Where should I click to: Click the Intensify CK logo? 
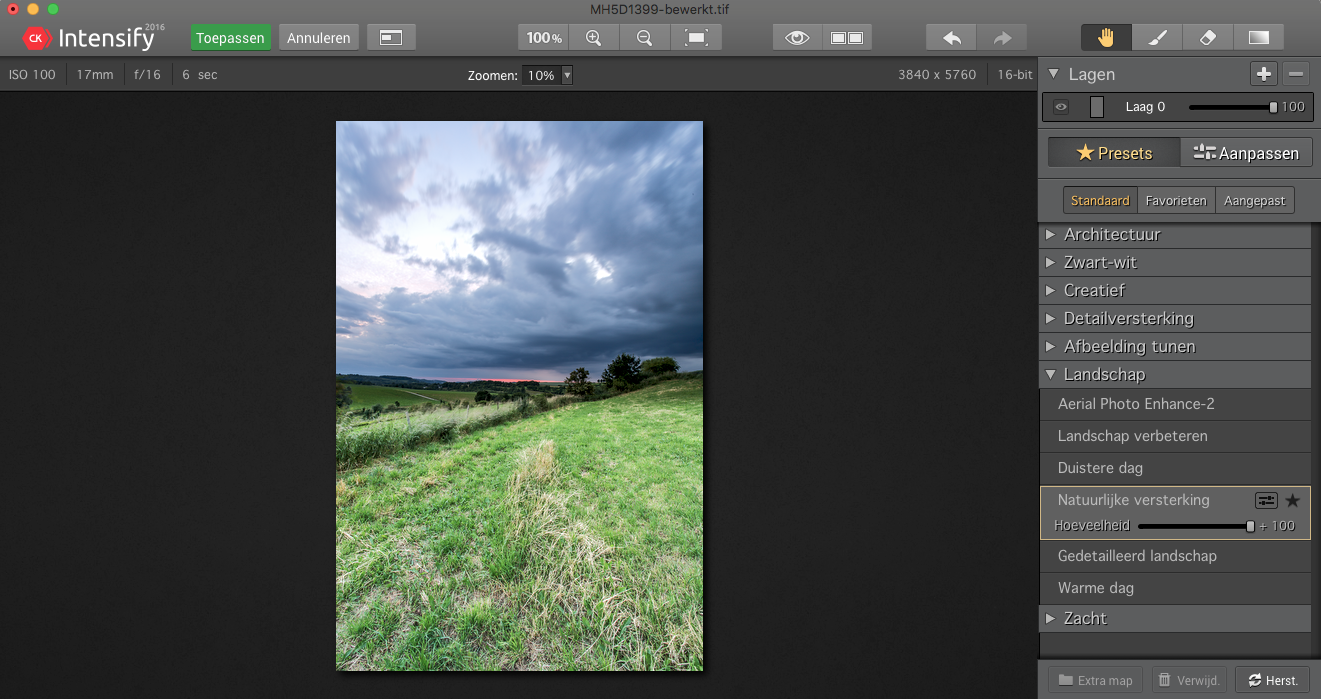coord(92,38)
